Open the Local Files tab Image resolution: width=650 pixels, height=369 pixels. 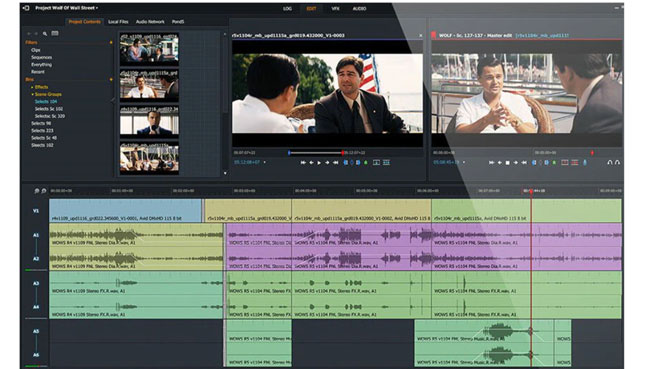pos(118,22)
